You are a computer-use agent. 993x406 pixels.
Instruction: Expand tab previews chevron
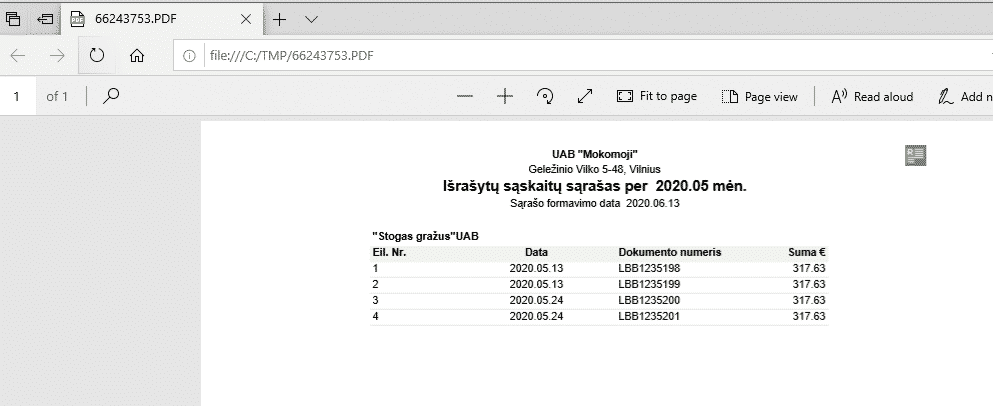(311, 19)
